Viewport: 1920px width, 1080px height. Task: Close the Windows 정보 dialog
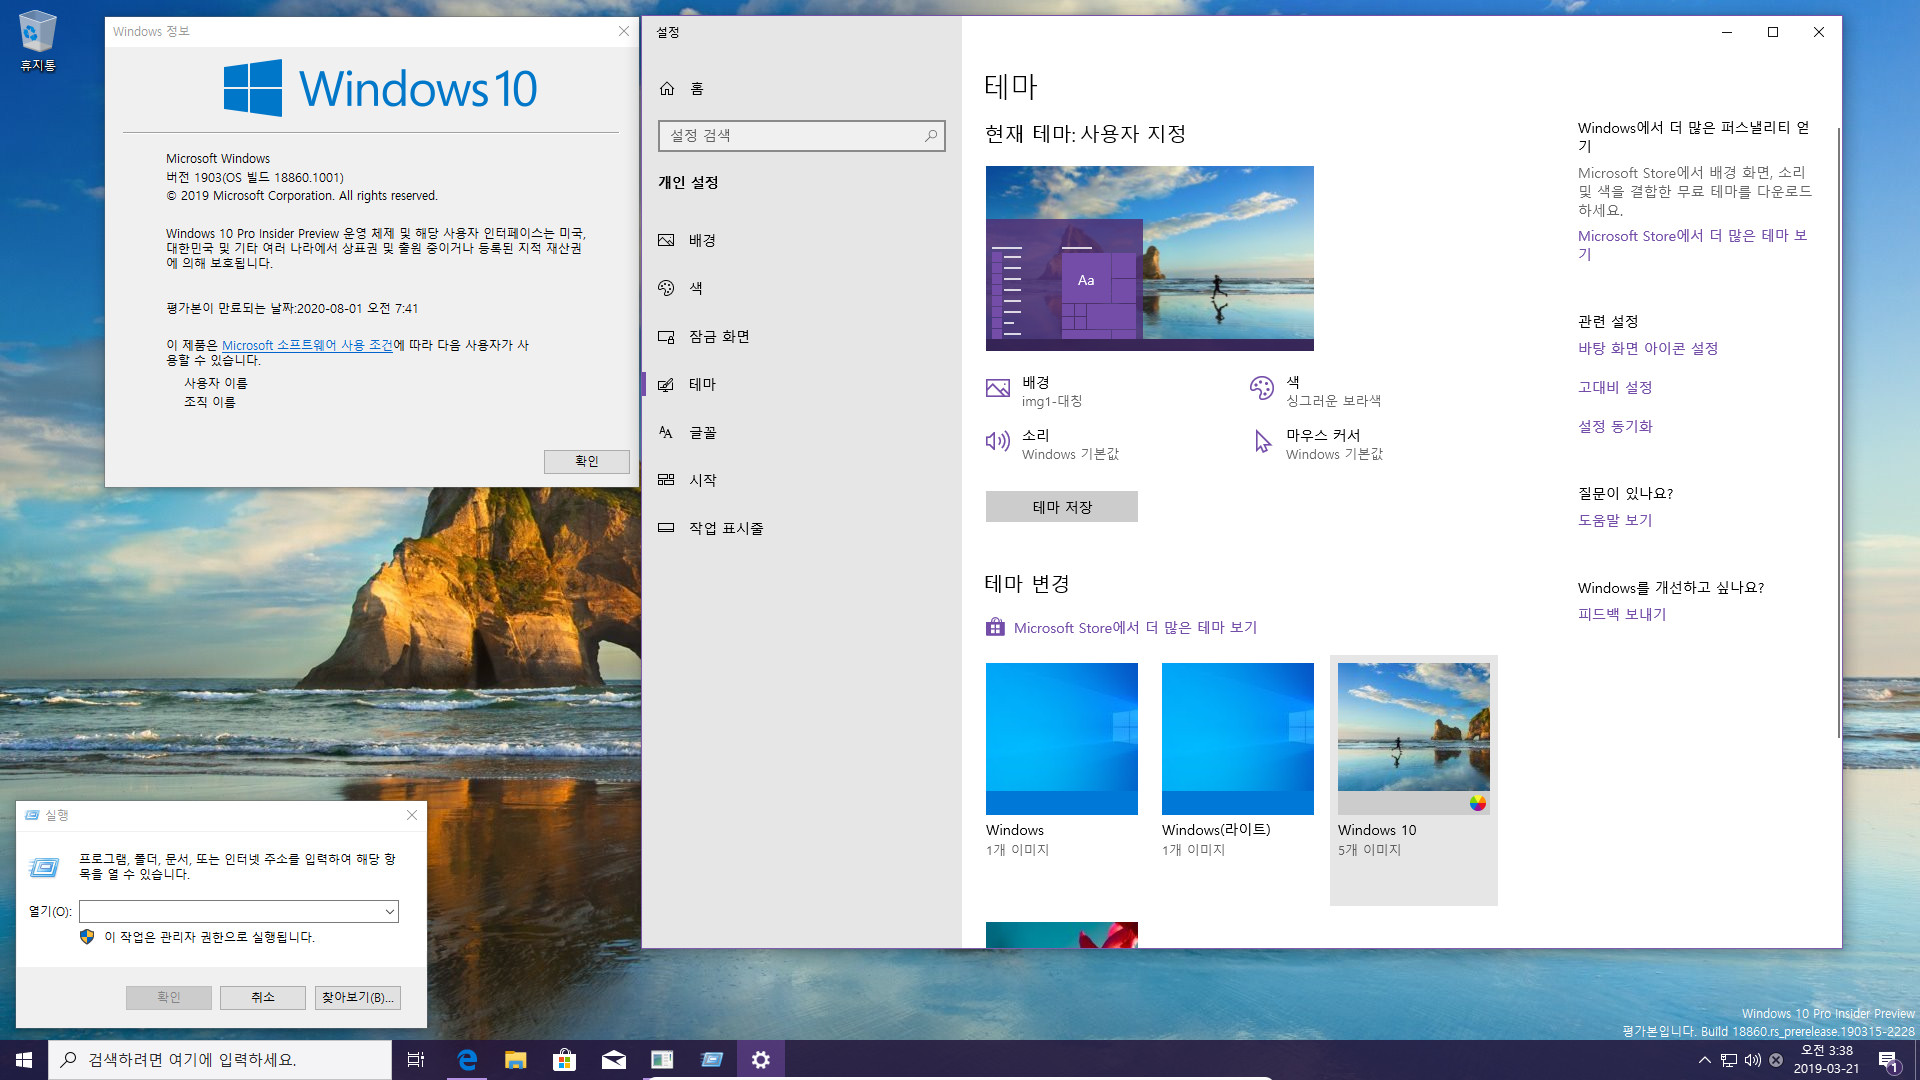point(624,31)
